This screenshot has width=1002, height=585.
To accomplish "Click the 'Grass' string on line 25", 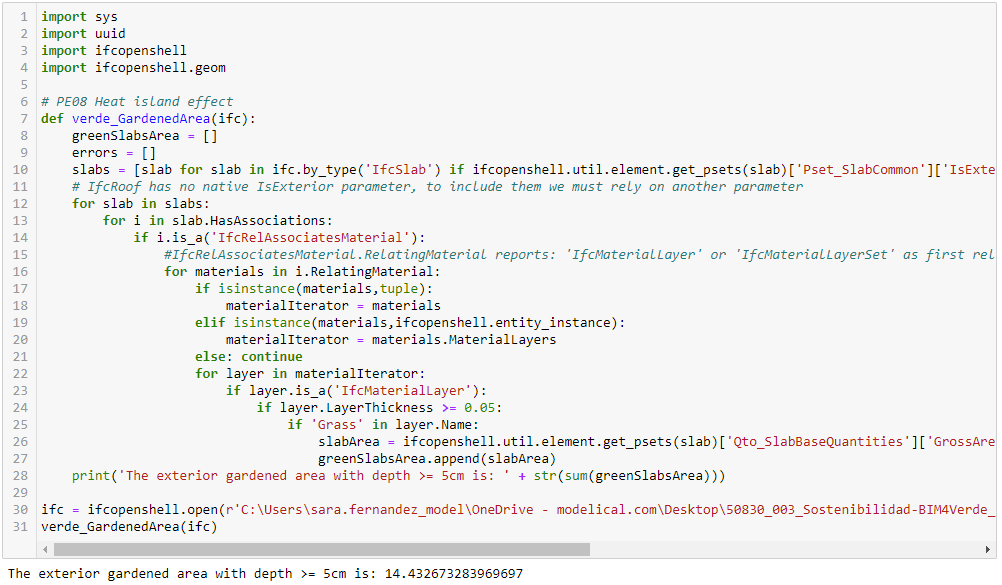I will coord(337,425).
